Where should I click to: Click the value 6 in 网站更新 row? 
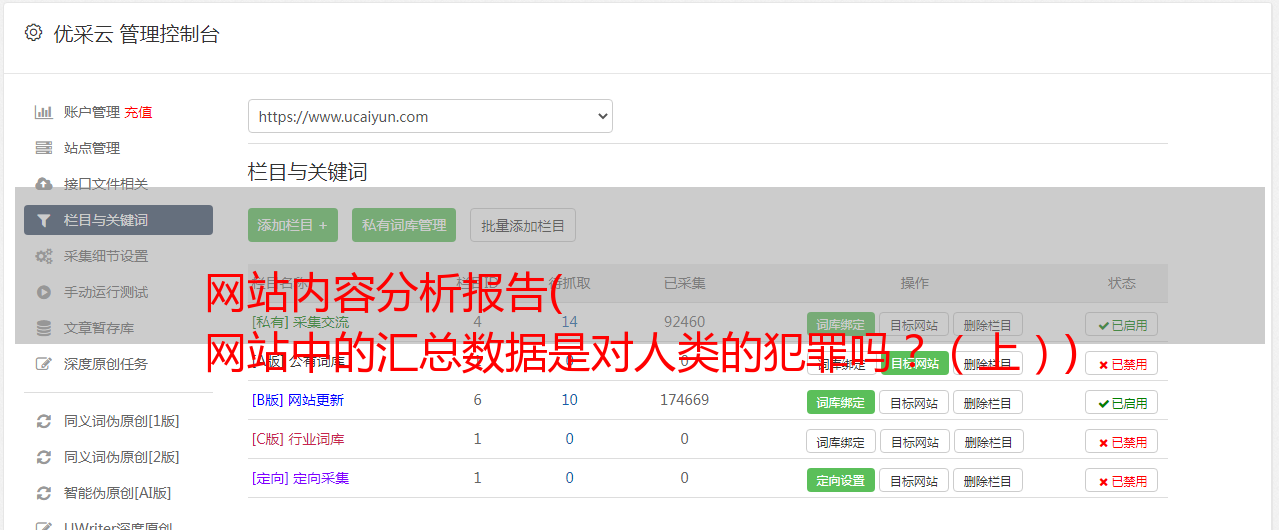[477, 400]
